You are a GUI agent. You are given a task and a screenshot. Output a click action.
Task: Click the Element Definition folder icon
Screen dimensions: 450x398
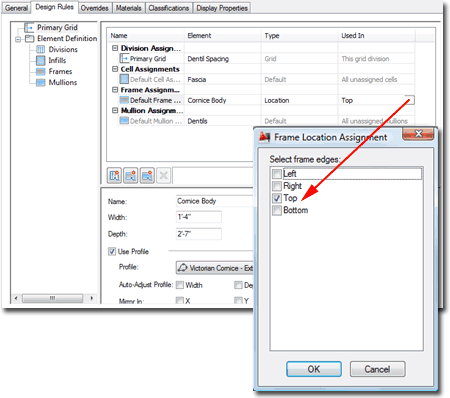click(30, 39)
